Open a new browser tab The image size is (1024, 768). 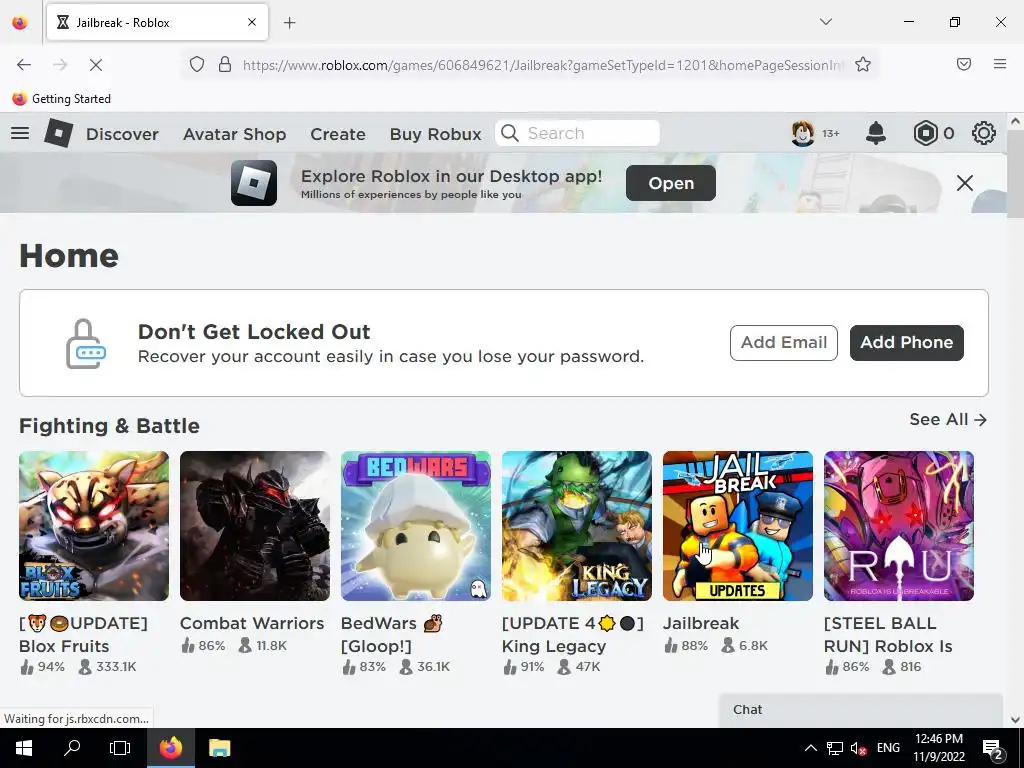pos(290,23)
